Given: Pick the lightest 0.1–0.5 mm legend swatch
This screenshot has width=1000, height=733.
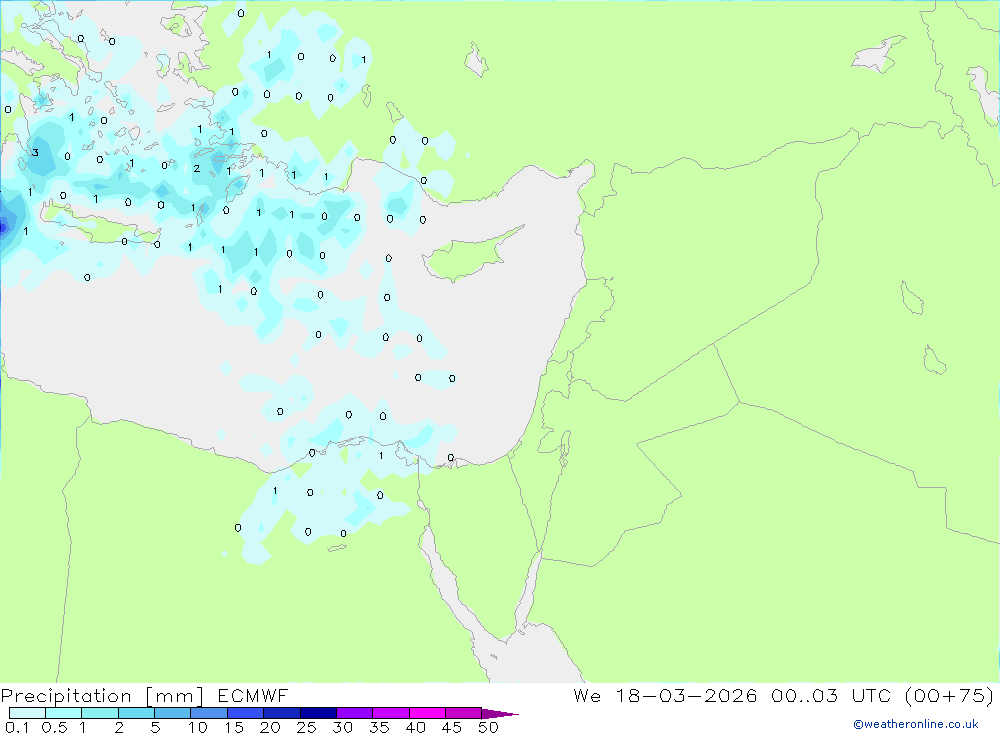Looking at the screenshot, I should pos(27,713).
